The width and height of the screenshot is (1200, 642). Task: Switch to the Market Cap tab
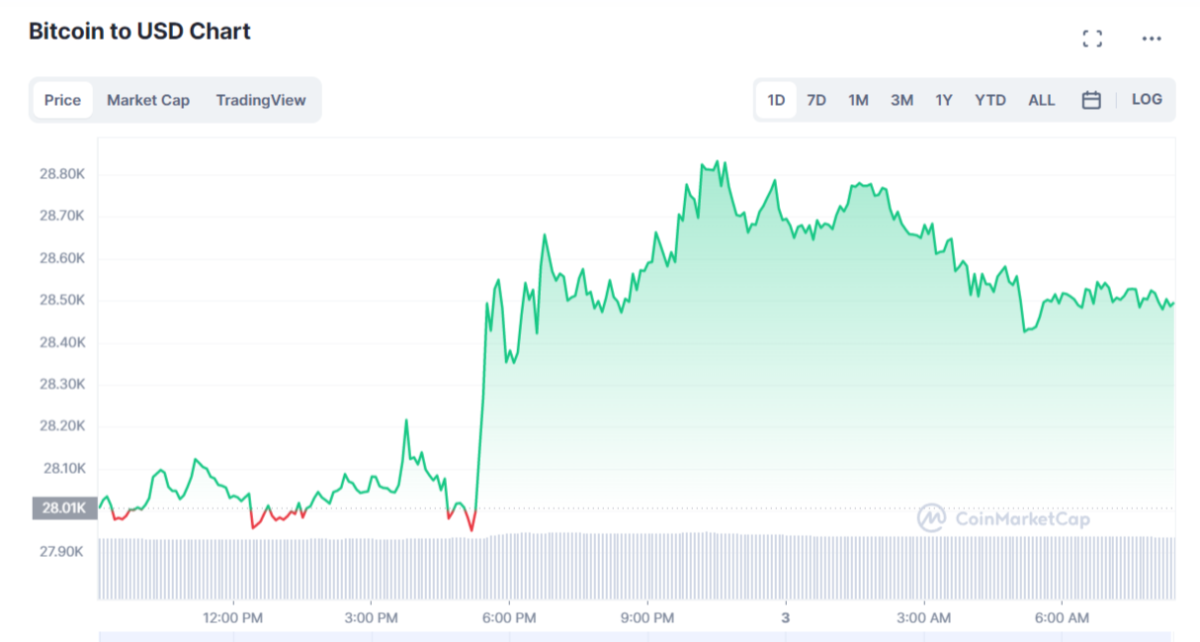pyautogui.click(x=148, y=100)
